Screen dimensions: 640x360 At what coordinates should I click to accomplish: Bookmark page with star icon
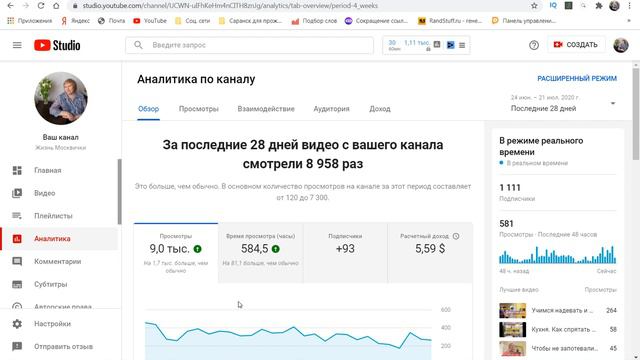click(534, 6)
